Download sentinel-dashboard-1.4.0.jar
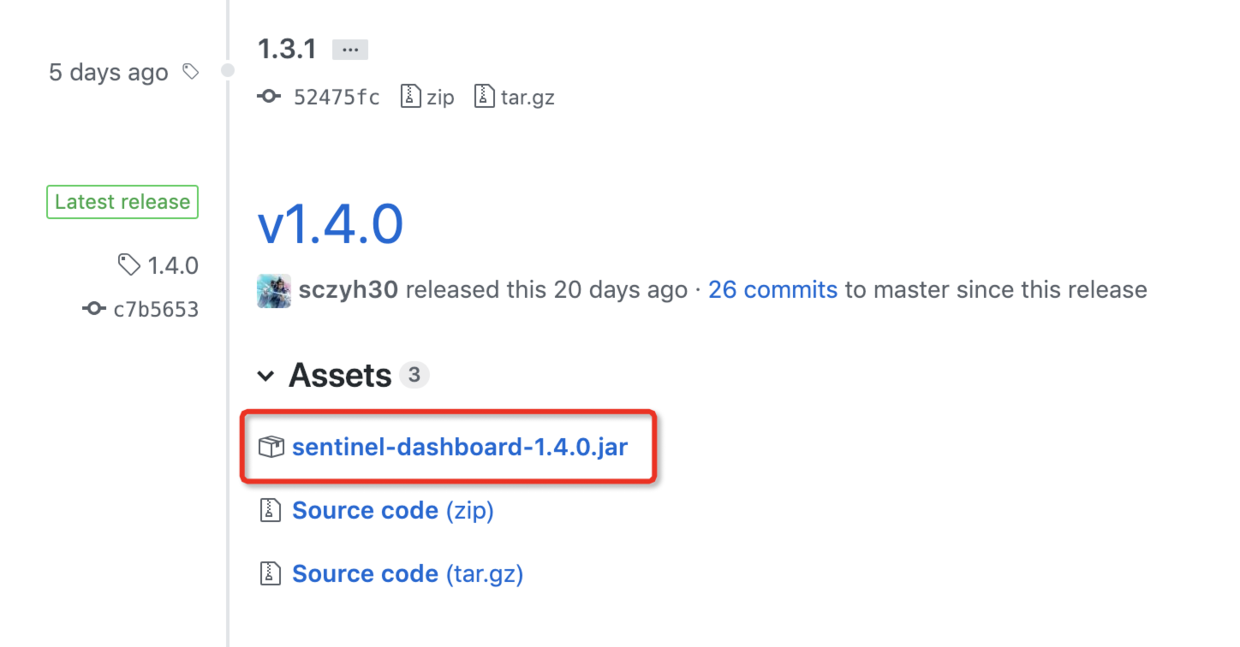The image size is (1240, 647). pos(460,447)
